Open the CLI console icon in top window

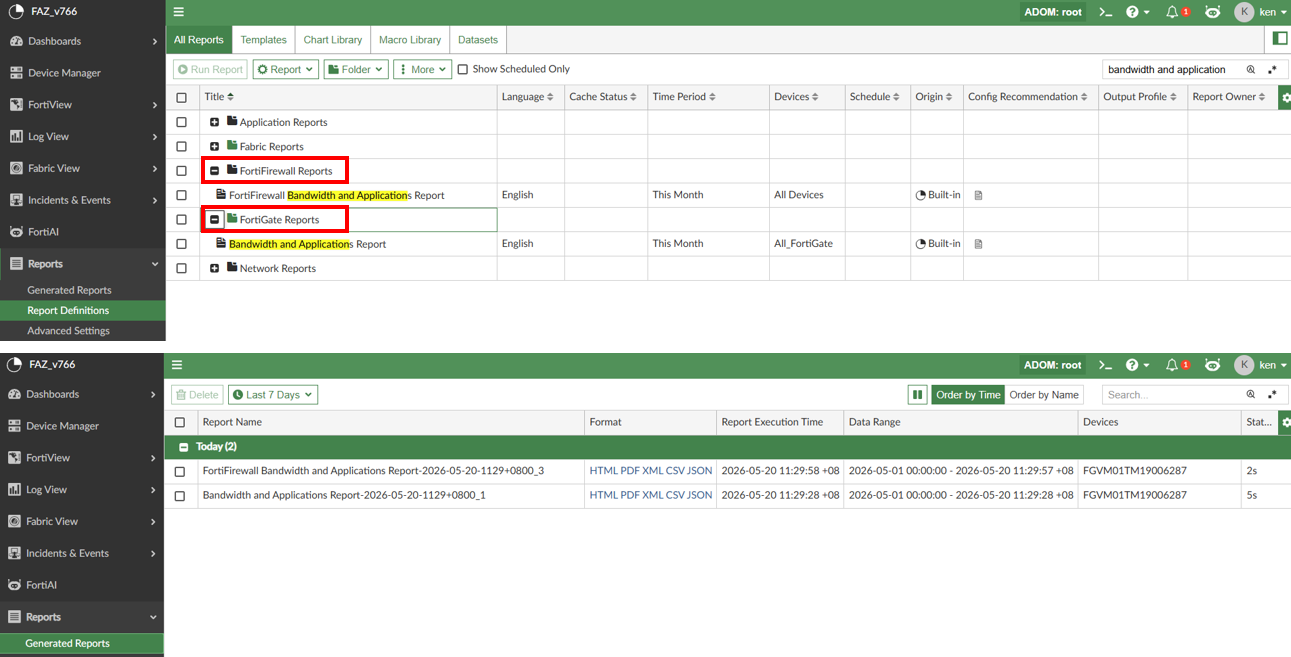point(1105,12)
